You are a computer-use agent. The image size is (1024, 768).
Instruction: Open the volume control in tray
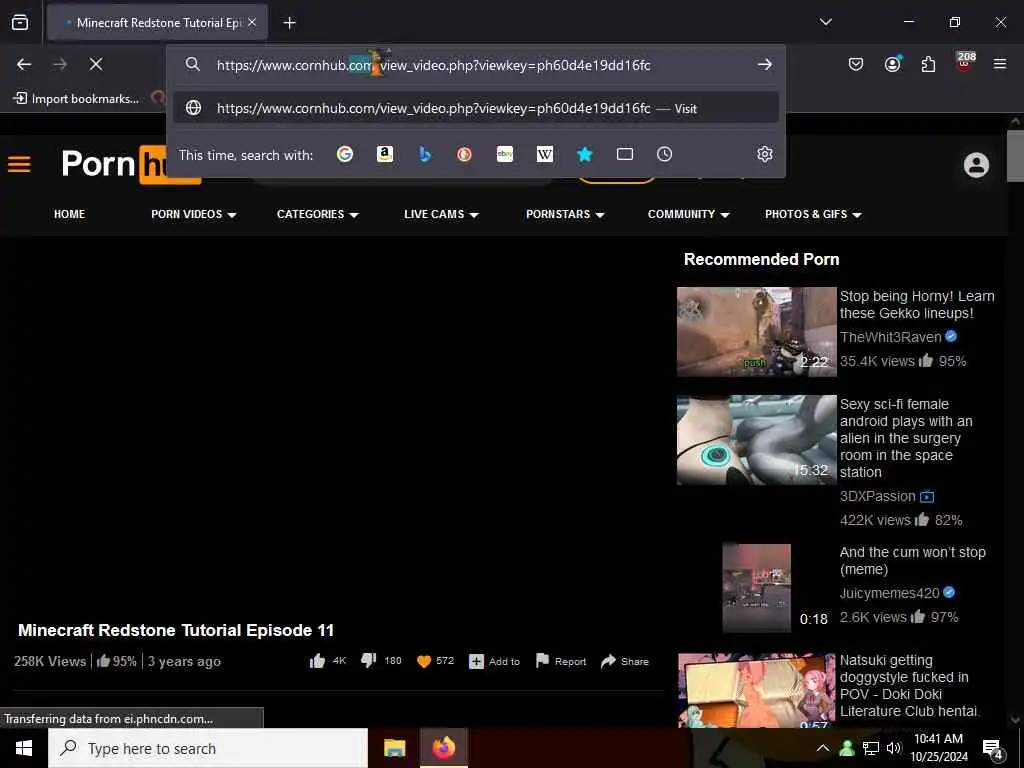[894, 748]
